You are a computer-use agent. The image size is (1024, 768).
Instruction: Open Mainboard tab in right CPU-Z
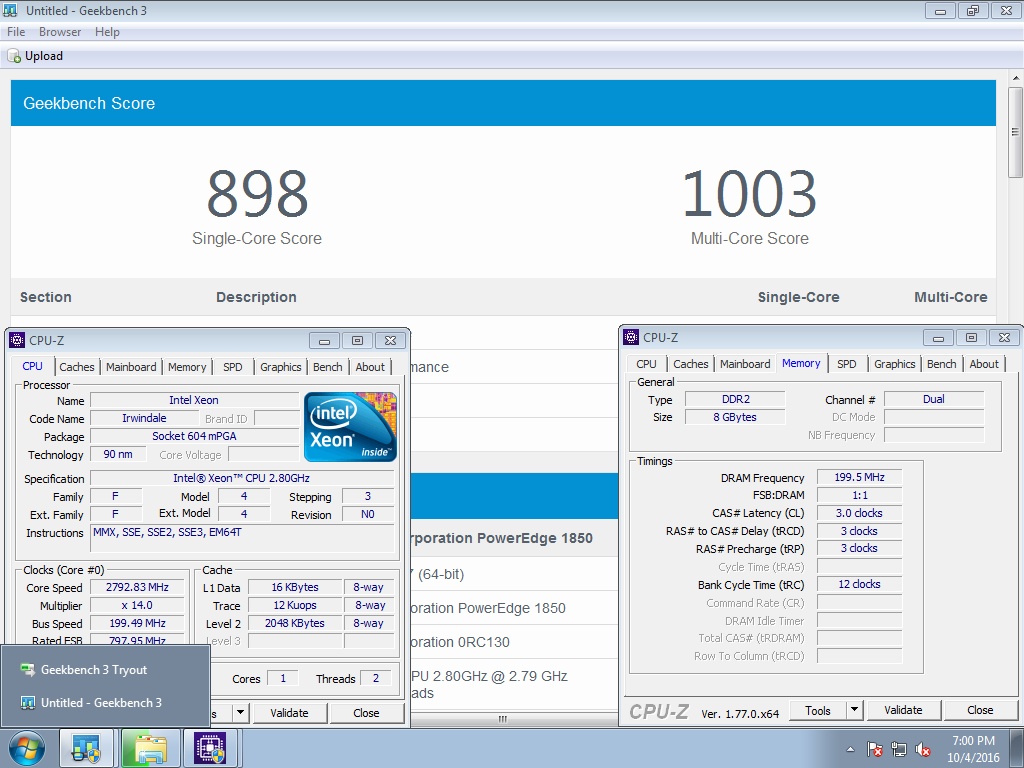[745, 364]
